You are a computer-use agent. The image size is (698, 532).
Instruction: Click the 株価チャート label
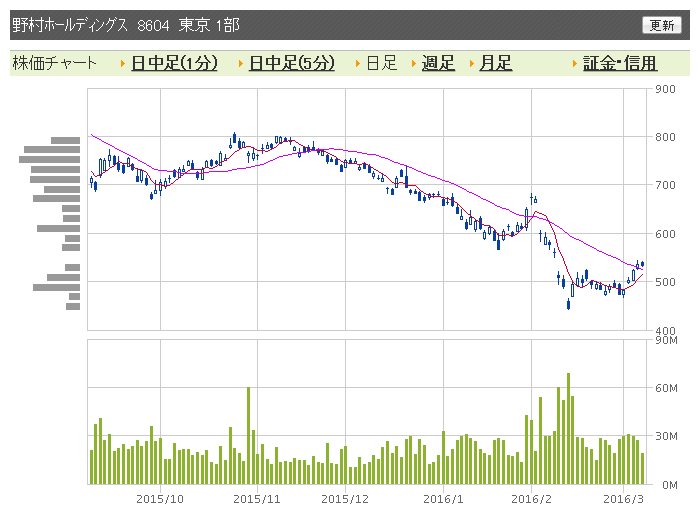coord(54,63)
